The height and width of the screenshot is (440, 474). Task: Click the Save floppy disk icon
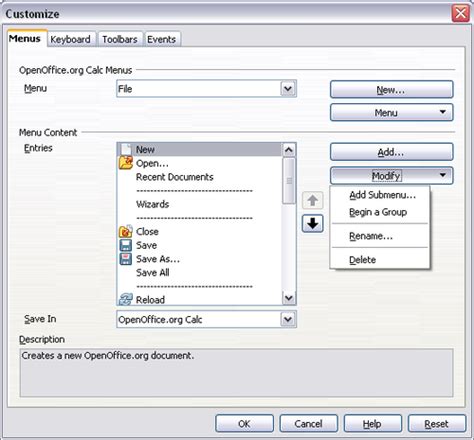[126, 245]
